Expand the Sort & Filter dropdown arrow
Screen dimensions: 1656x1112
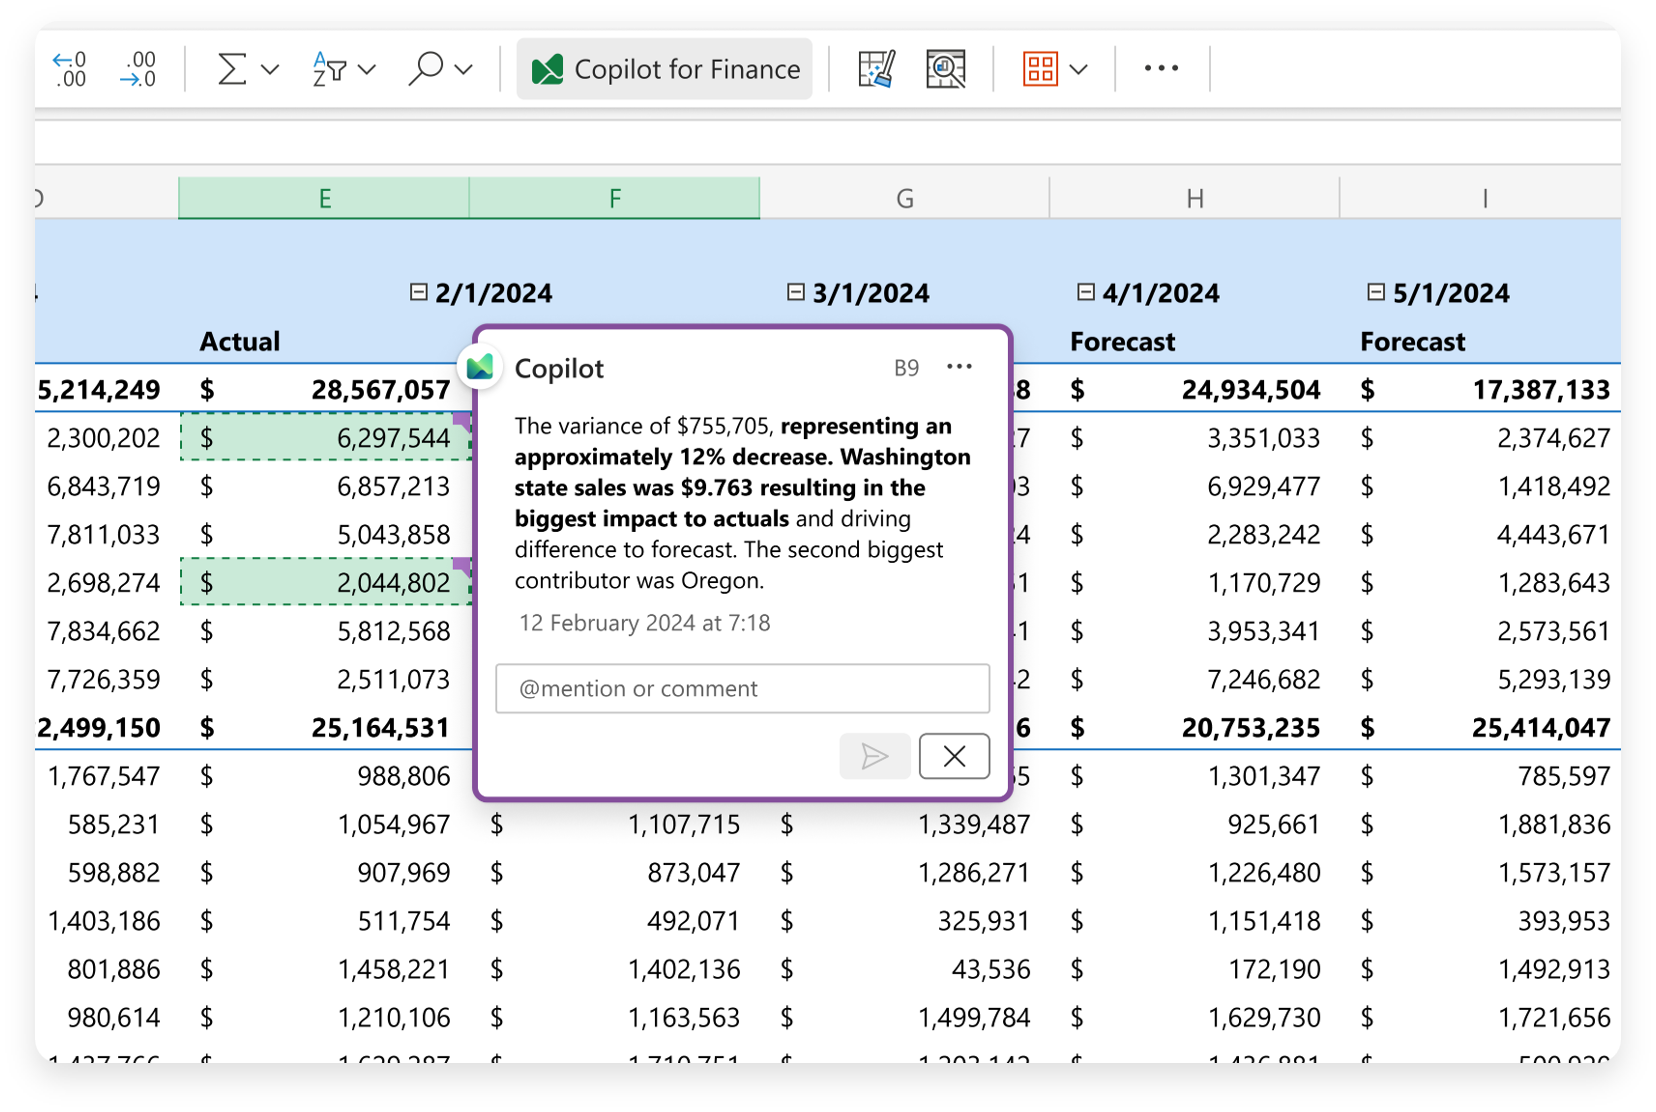click(367, 69)
